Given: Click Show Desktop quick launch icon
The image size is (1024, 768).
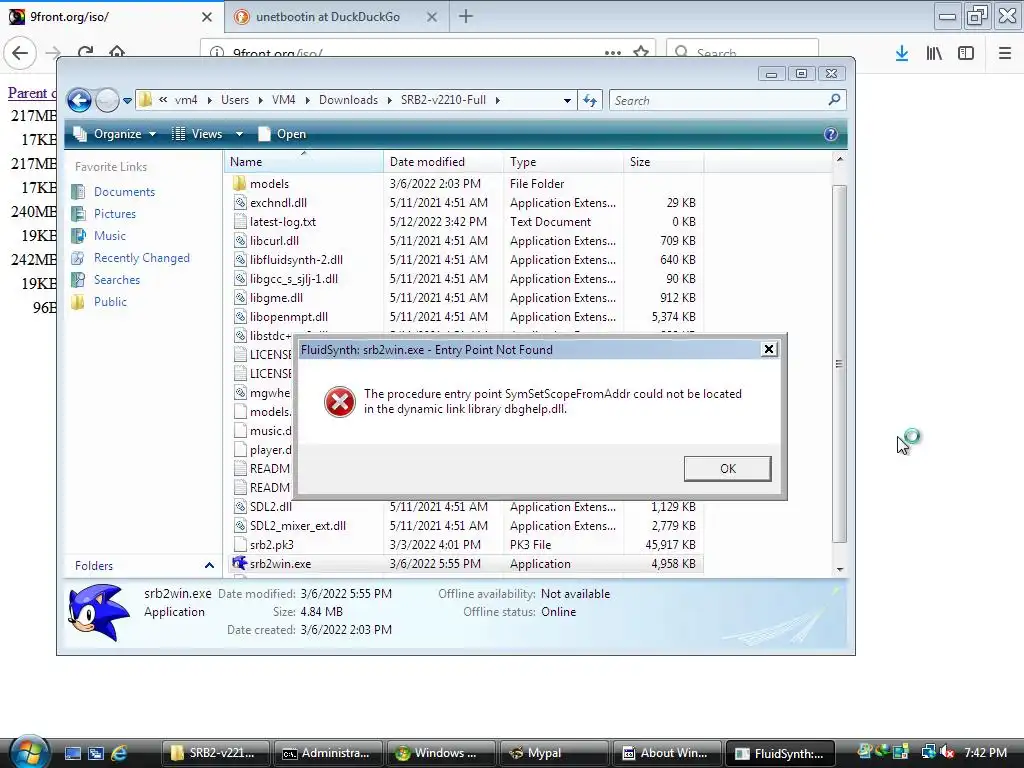Looking at the screenshot, I should click(x=72, y=753).
